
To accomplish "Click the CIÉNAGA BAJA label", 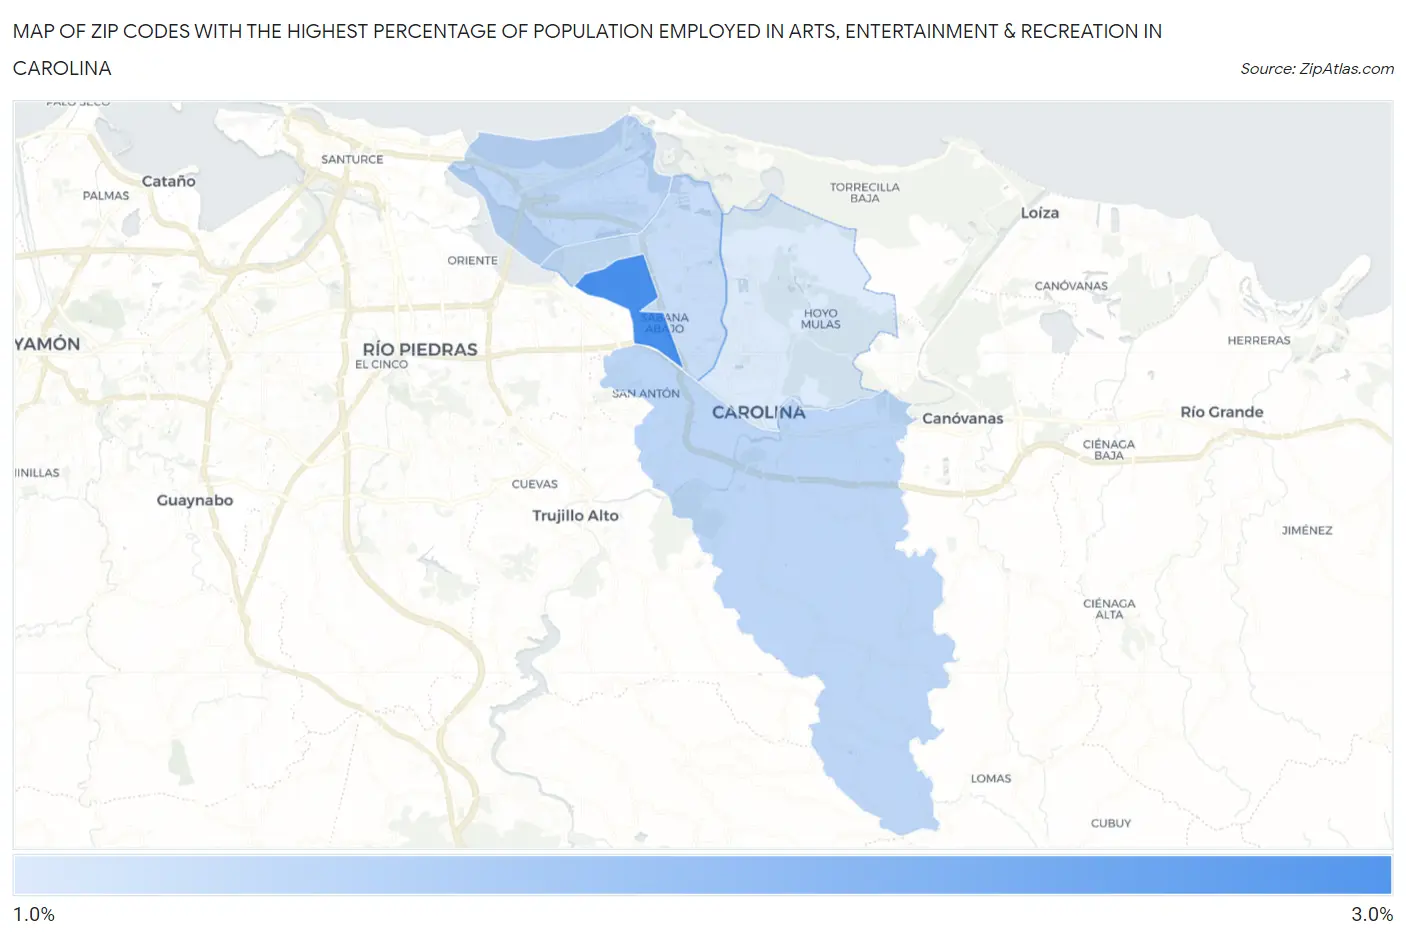I will coord(1109,450).
